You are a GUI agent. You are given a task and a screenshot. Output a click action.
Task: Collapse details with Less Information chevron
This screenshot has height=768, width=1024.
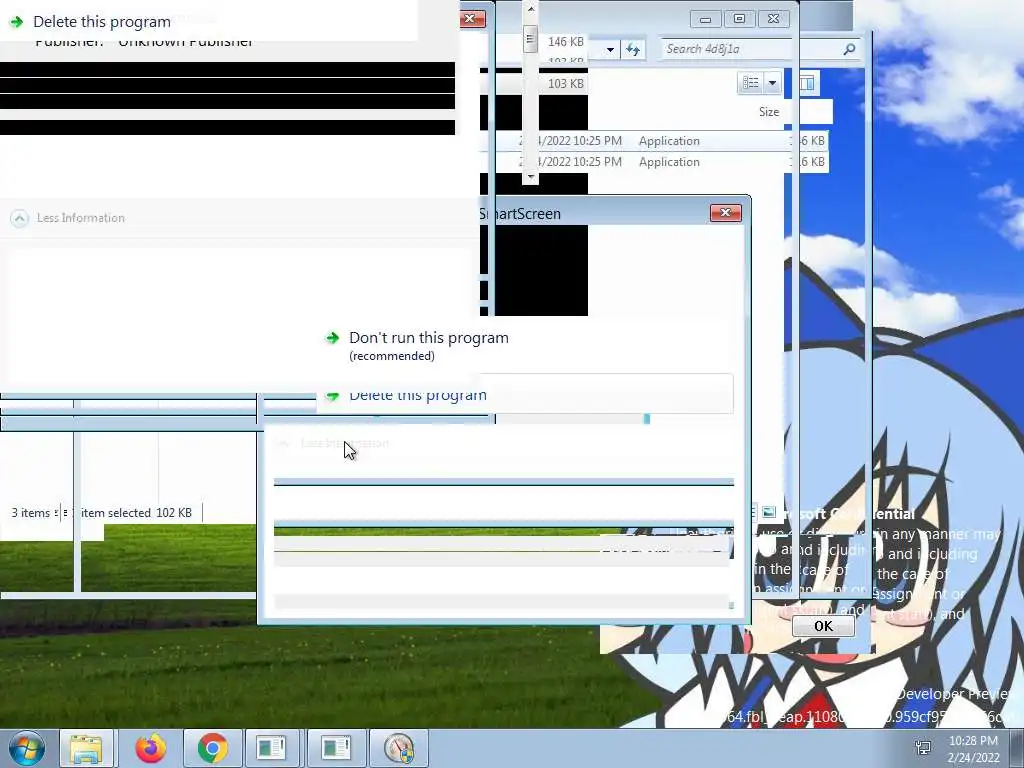20,218
